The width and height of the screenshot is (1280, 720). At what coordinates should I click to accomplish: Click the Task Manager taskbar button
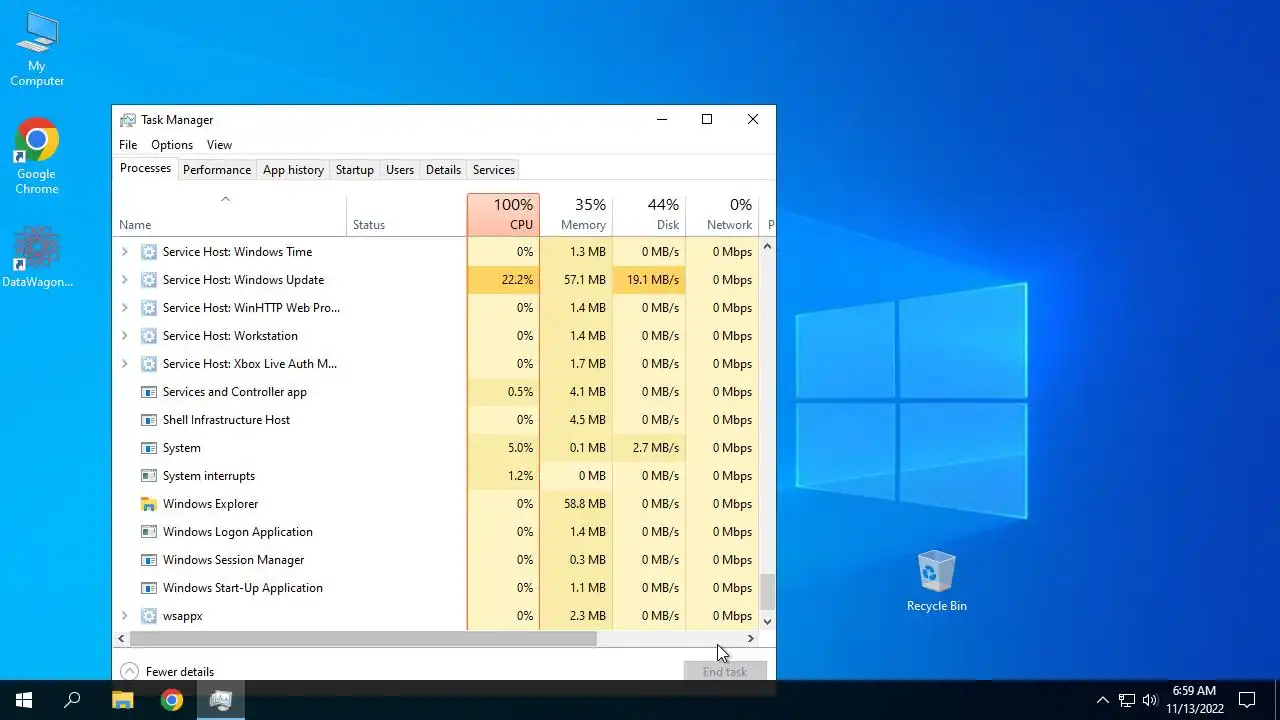pos(221,700)
